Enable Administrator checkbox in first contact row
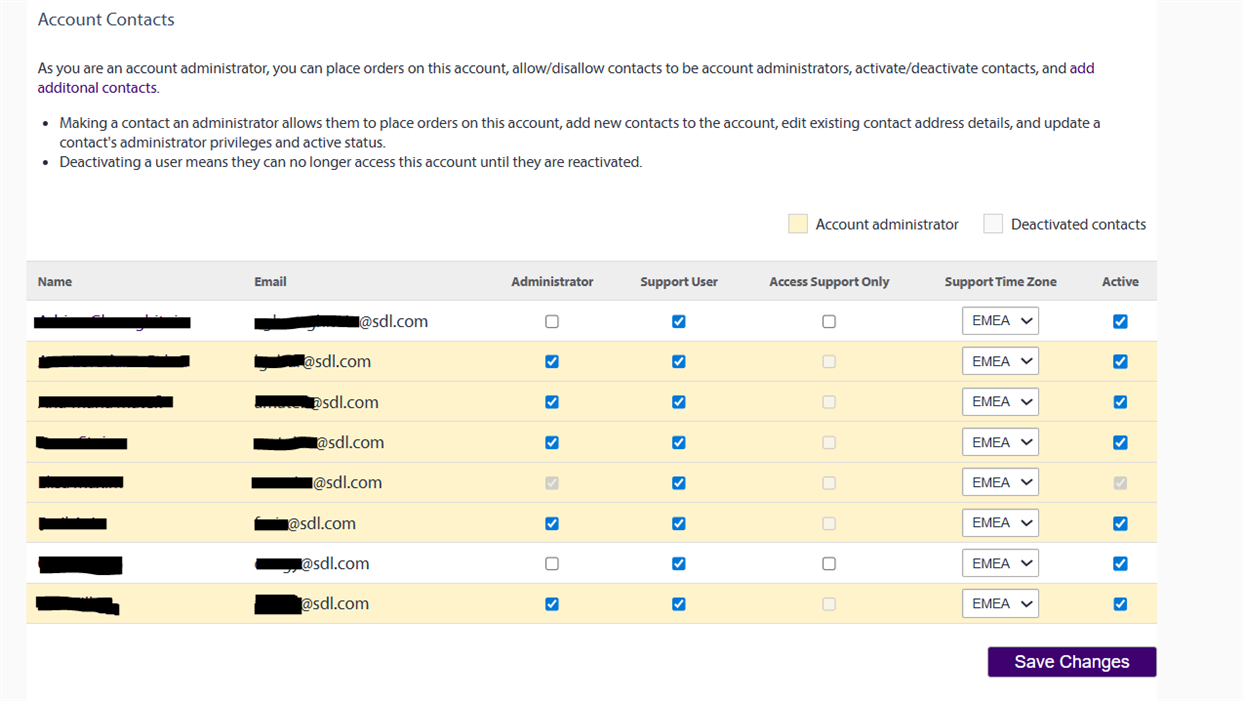1243x701 pixels. (552, 322)
